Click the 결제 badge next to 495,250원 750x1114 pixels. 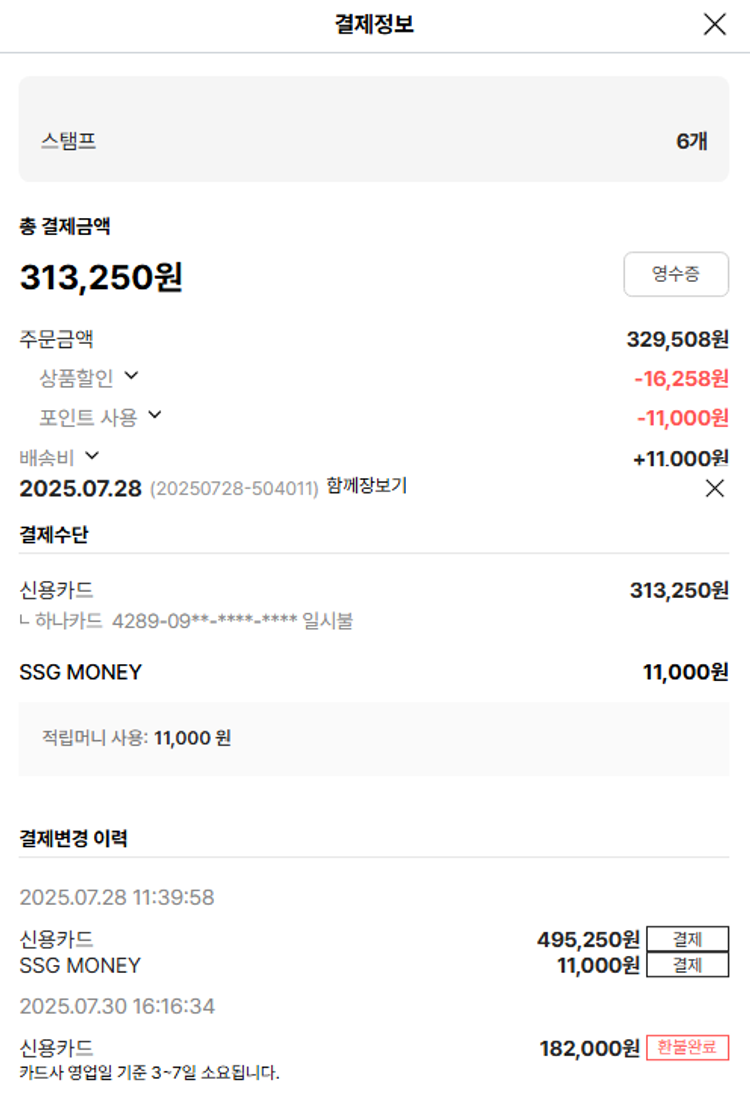688,939
